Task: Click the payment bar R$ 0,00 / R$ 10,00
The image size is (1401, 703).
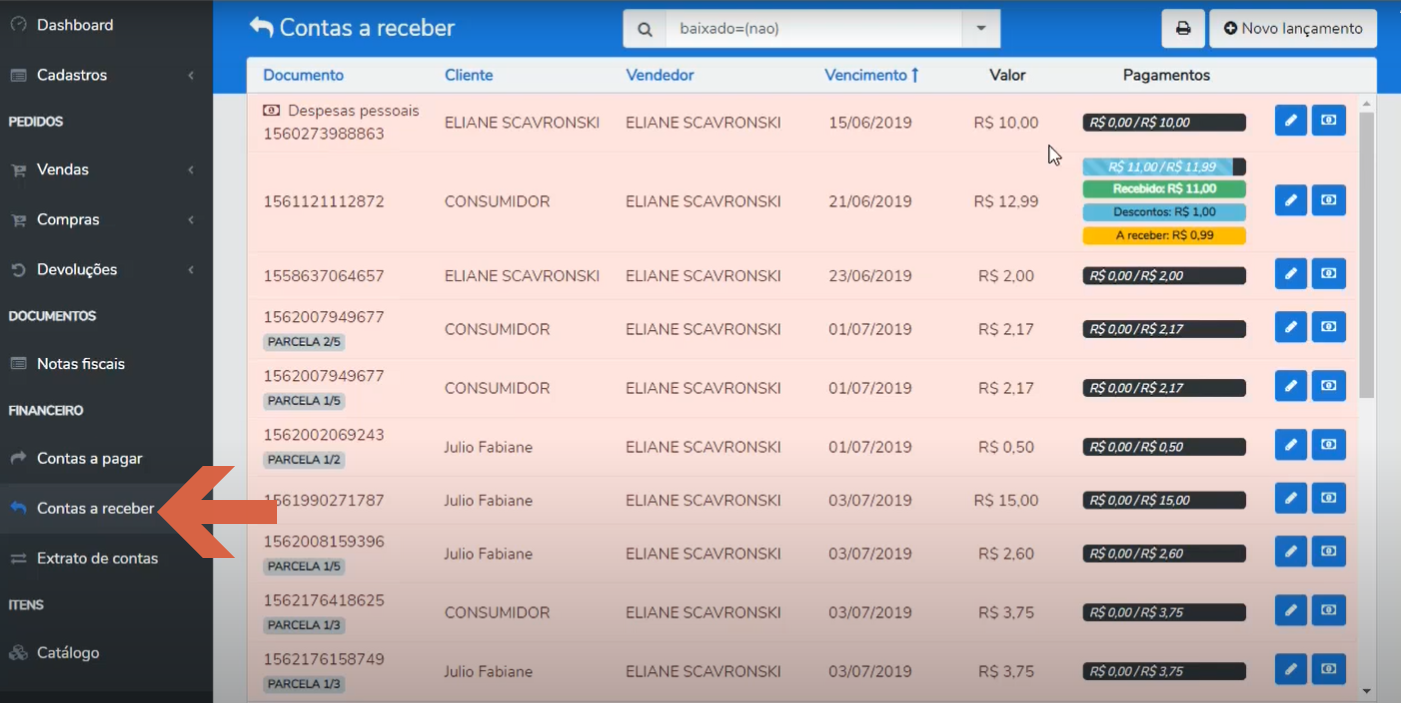Action: point(1164,122)
